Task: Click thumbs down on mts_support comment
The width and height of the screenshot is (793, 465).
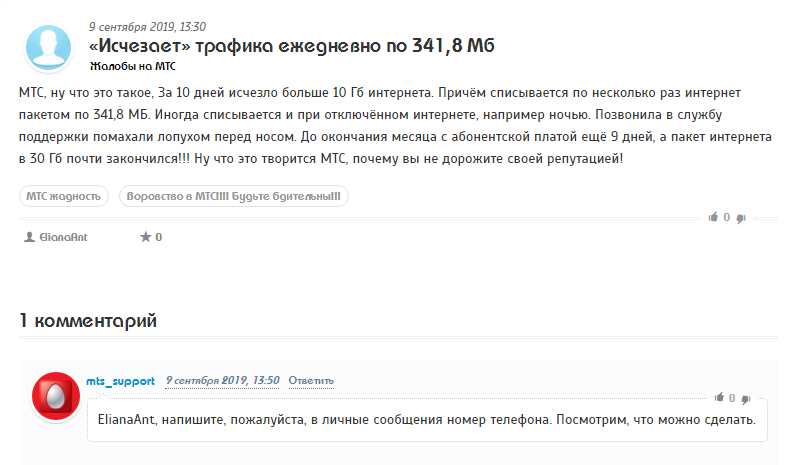Action: (746, 399)
